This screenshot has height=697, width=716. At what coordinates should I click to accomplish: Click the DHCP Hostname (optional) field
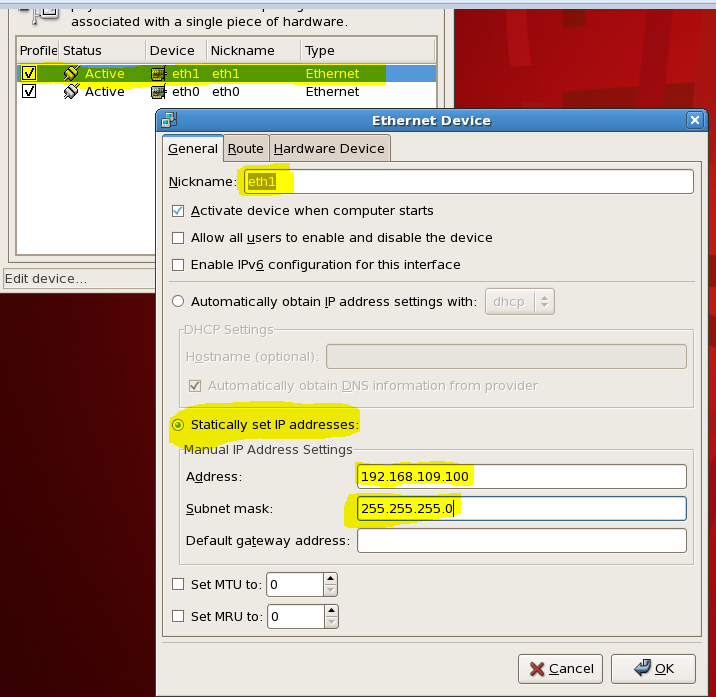click(506, 356)
